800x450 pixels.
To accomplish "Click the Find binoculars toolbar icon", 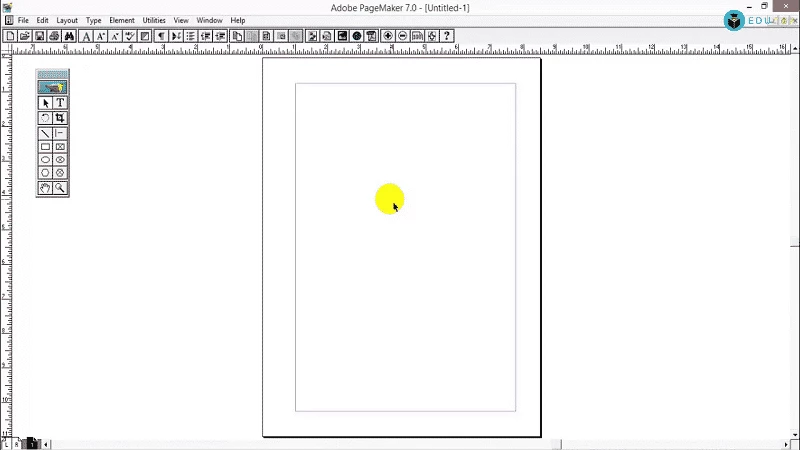I will (x=69, y=36).
